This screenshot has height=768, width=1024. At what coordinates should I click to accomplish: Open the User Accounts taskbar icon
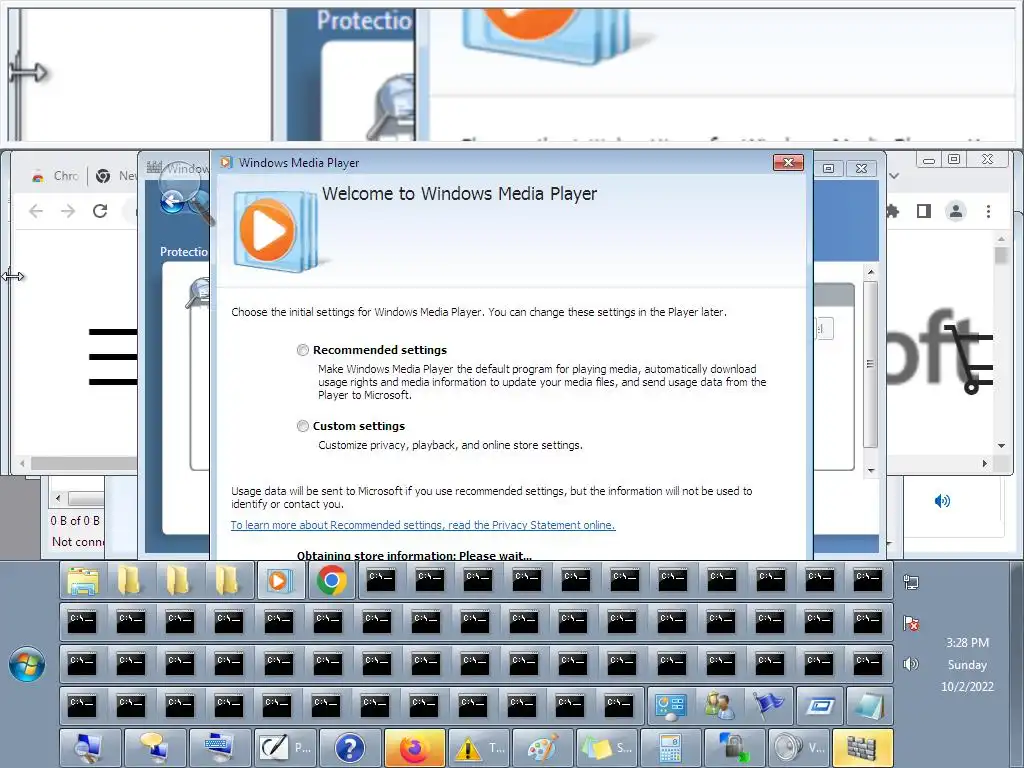click(x=720, y=706)
